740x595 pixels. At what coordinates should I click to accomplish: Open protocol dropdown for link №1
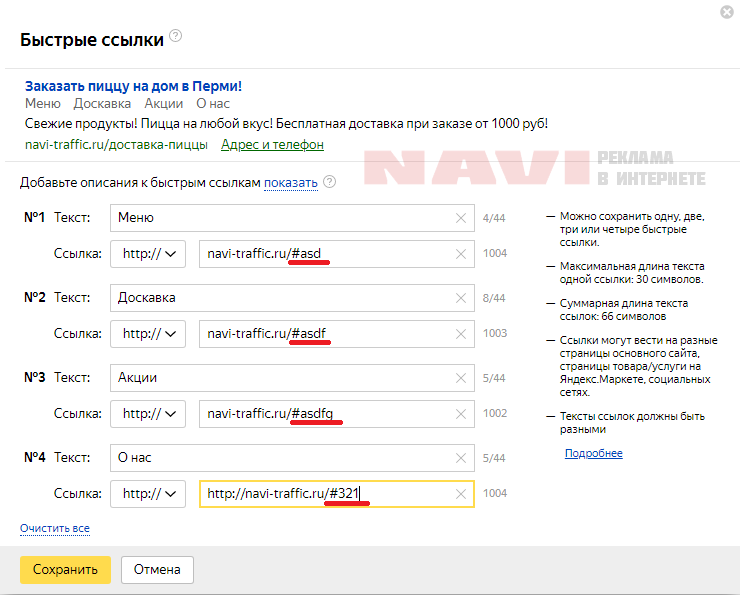(148, 254)
